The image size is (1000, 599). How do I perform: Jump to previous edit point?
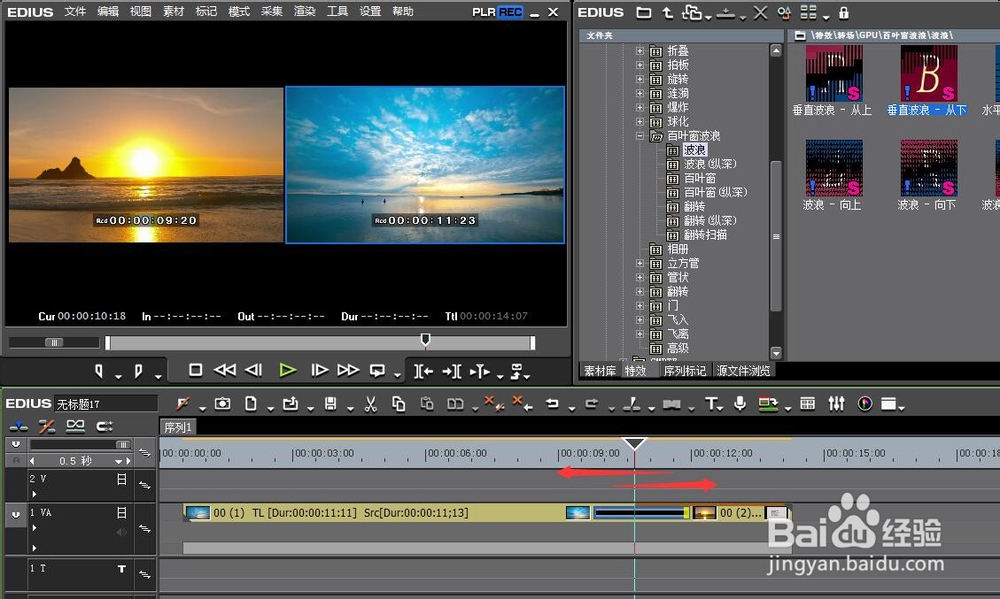423,371
